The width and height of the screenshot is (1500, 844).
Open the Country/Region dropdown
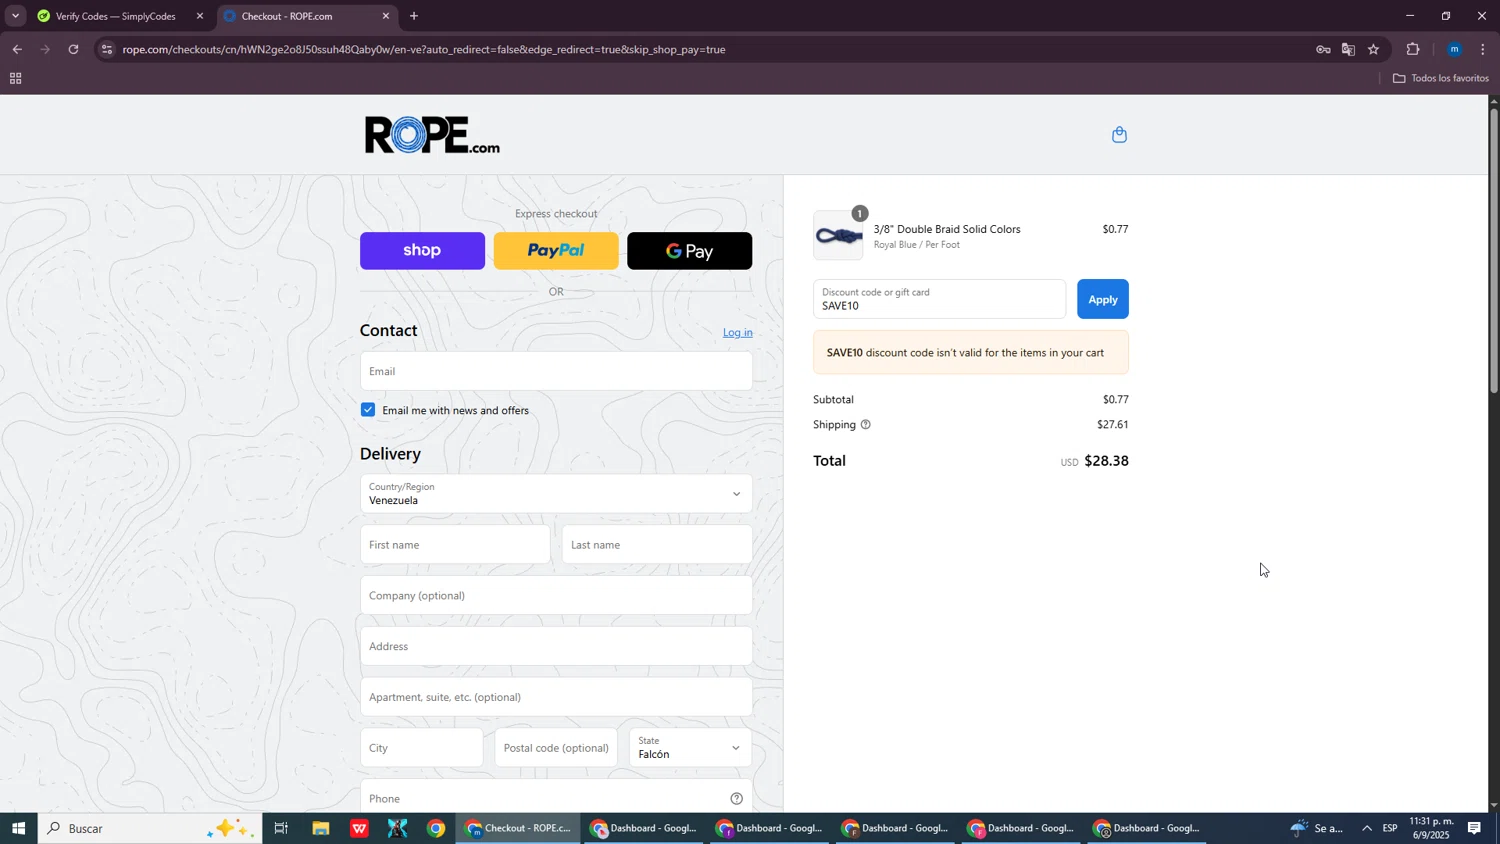click(556, 494)
